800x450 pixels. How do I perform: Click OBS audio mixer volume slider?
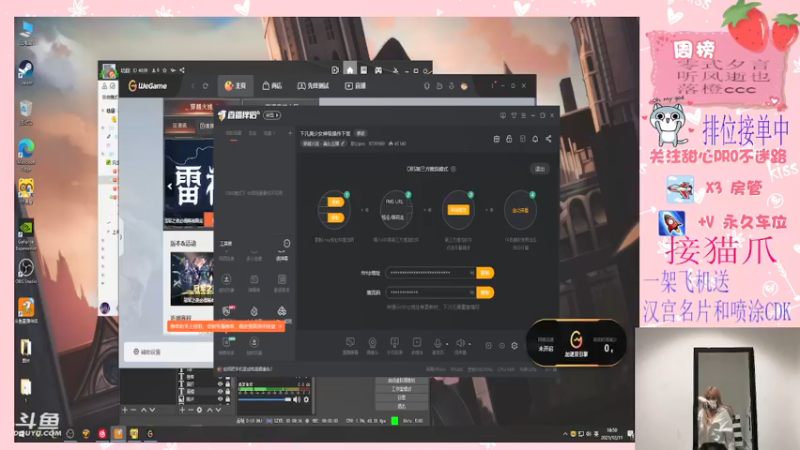264,400
